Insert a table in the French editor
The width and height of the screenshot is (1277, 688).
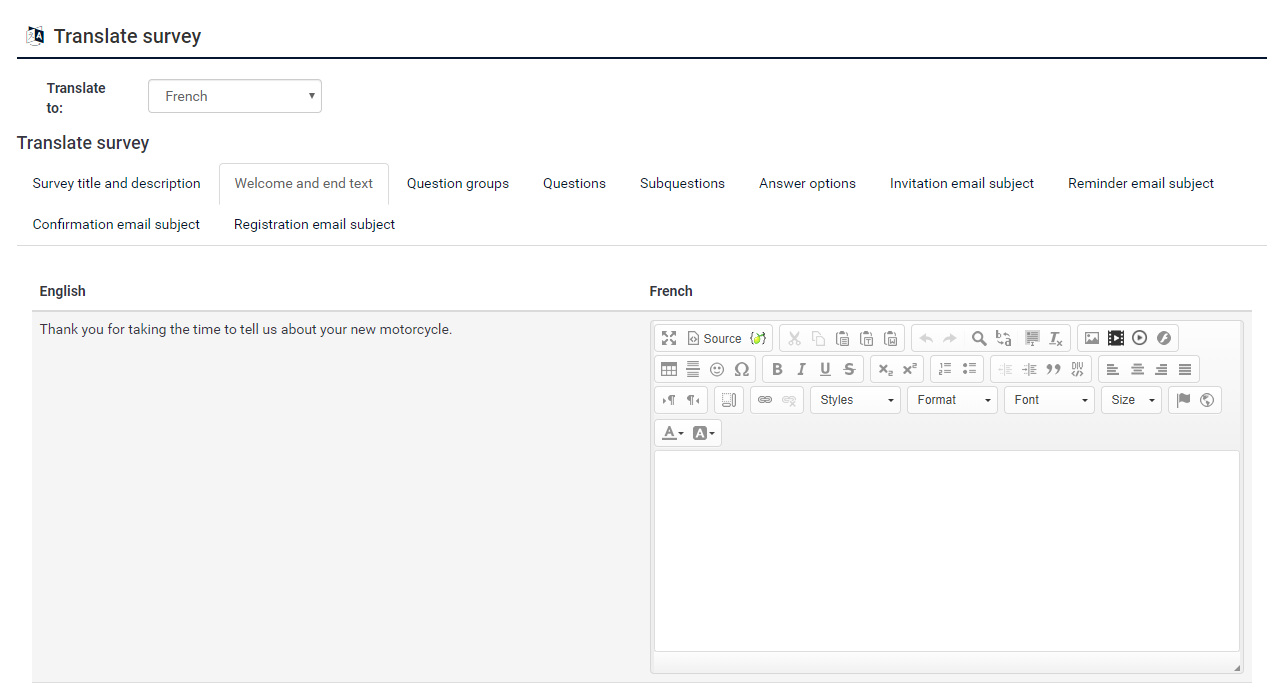(x=669, y=369)
